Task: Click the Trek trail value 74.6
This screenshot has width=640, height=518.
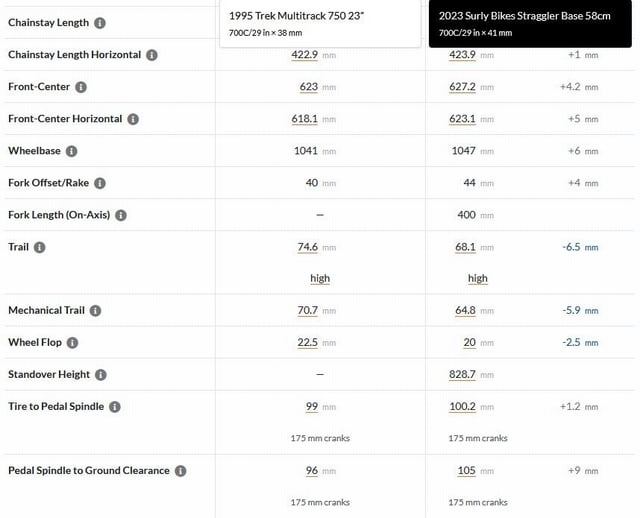Action: [x=307, y=247]
